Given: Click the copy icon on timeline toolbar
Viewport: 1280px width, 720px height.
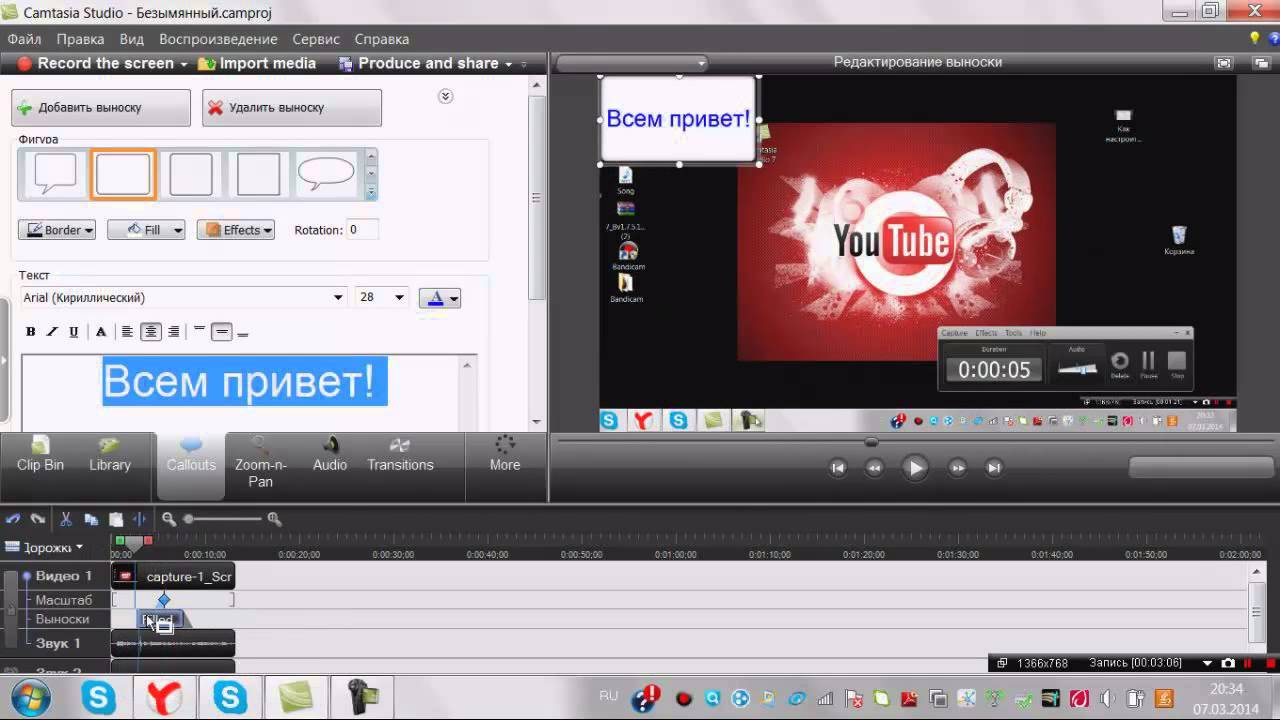Looking at the screenshot, I should tap(91, 519).
